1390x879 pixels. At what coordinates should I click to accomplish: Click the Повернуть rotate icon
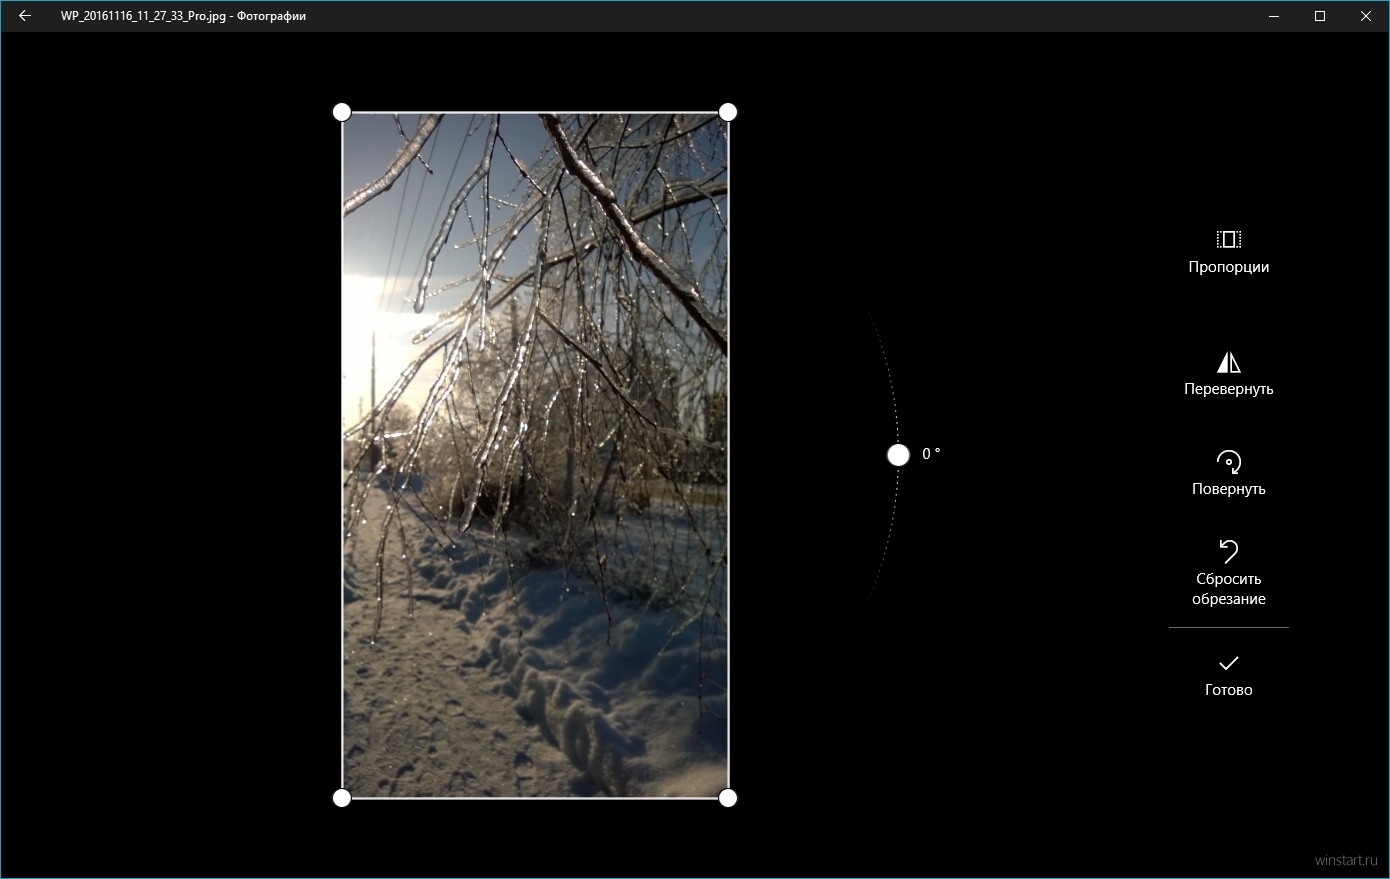(1228, 462)
